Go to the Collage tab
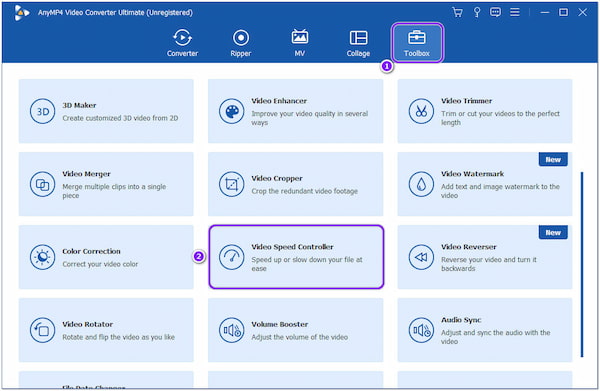The width and height of the screenshot is (600, 391). [358, 43]
